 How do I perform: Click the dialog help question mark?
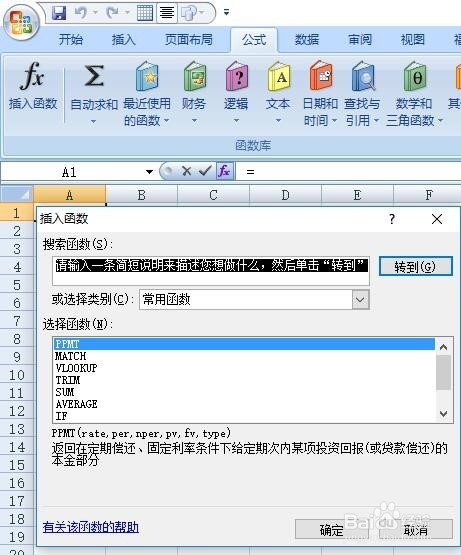click(x=392, y=219)
